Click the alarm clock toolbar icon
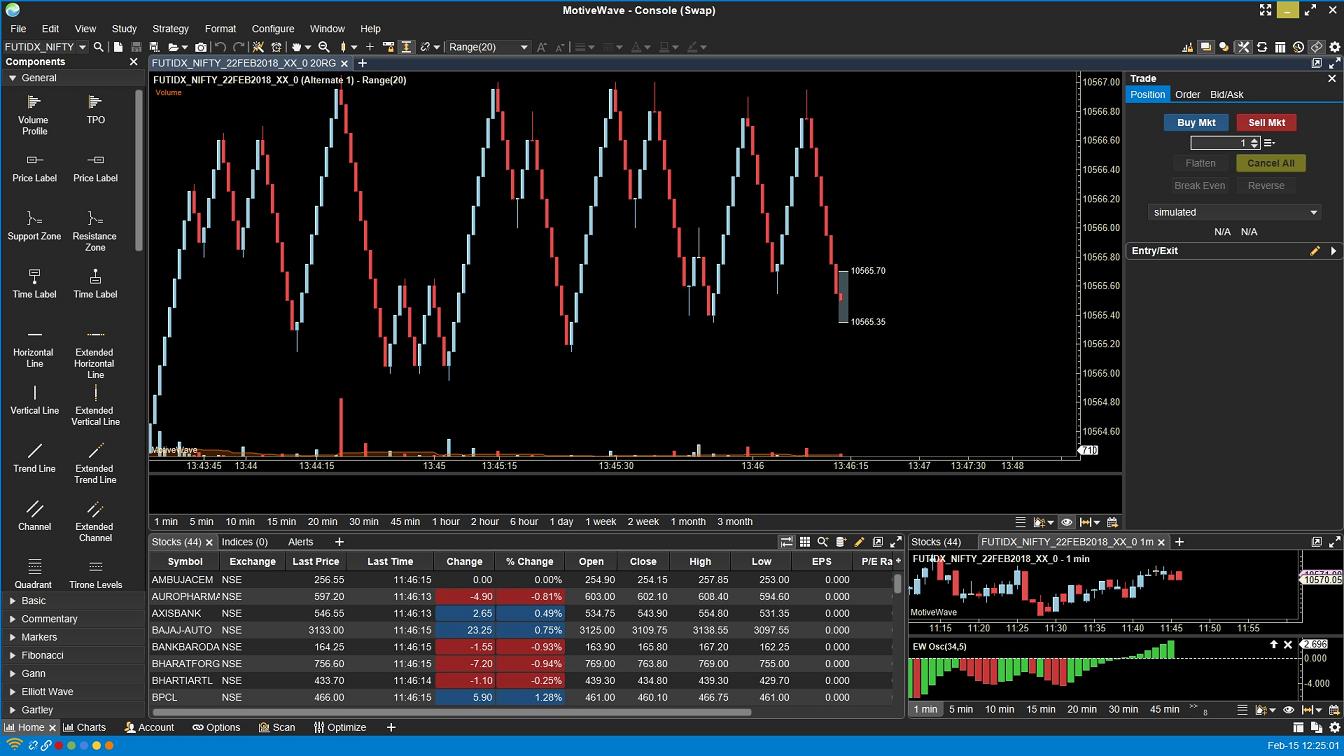The height and width of the screenshot is (756, 1344). pos(276,47)
